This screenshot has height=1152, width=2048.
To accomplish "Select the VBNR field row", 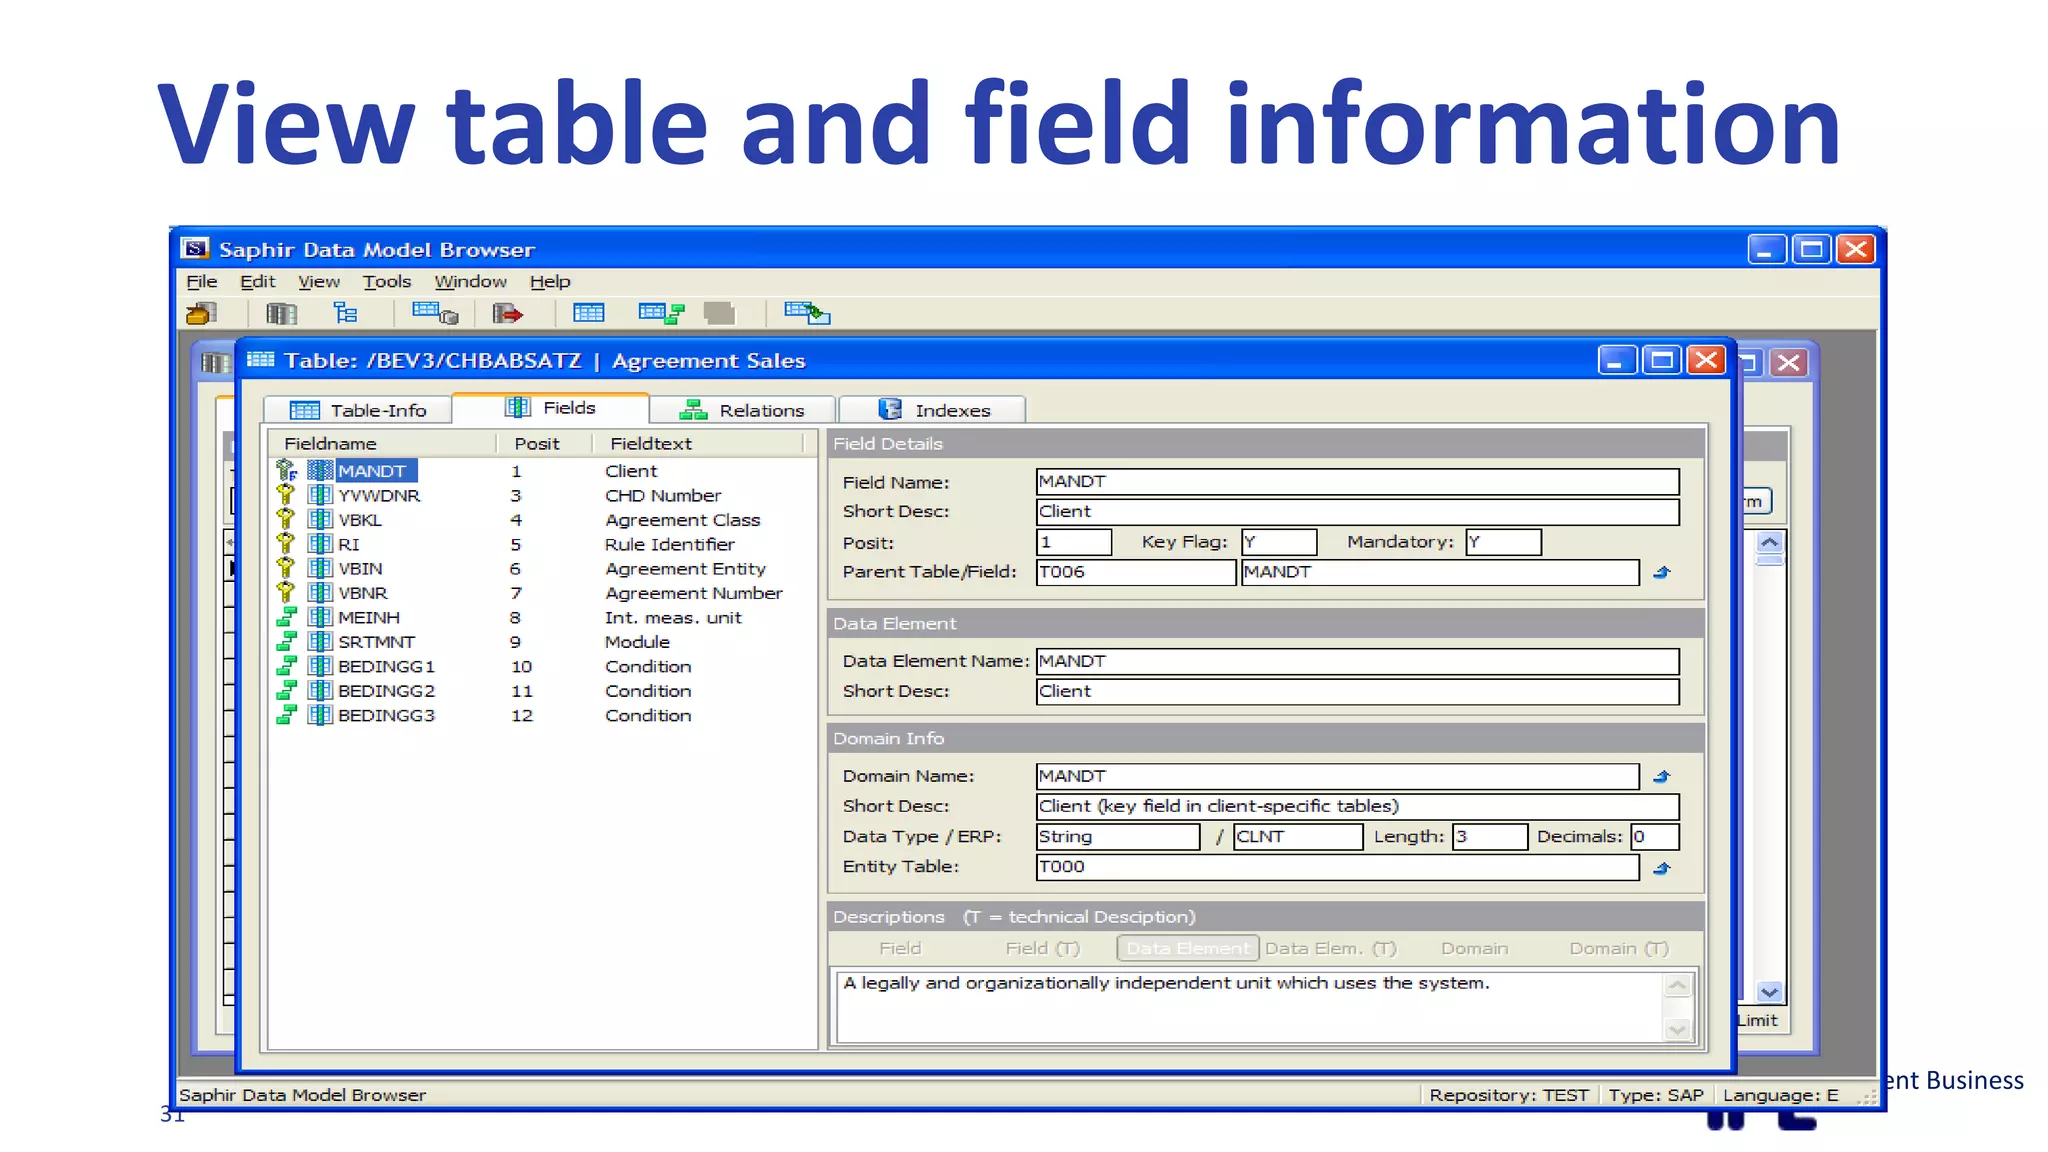I will click(x=543, y=593).
